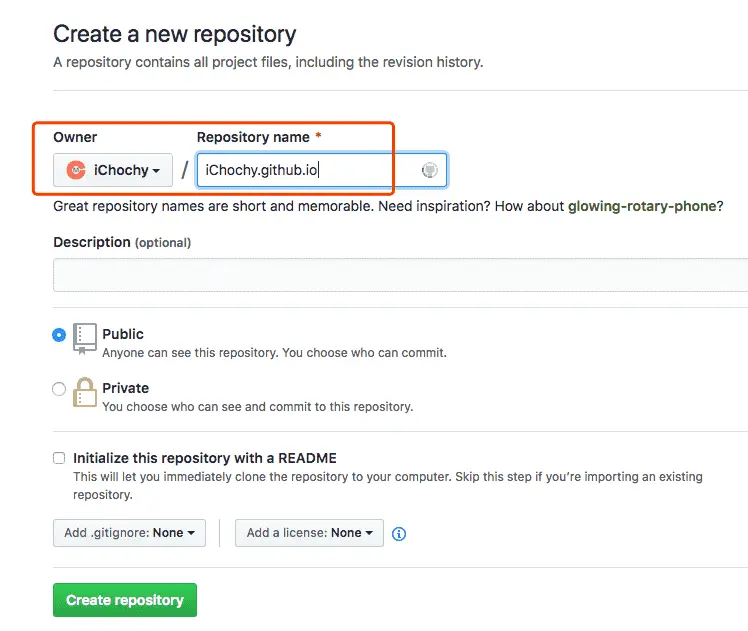This screenshot has width=748, height=631.
Task: Use the glowing-rotary-phone name suggestion link
Action: pos(641,206)
